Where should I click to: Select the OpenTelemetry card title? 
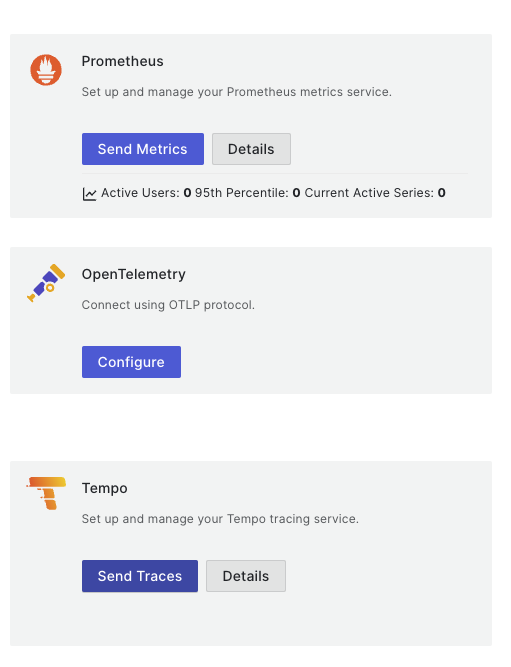pyautogui.click(x=134, y=274)
